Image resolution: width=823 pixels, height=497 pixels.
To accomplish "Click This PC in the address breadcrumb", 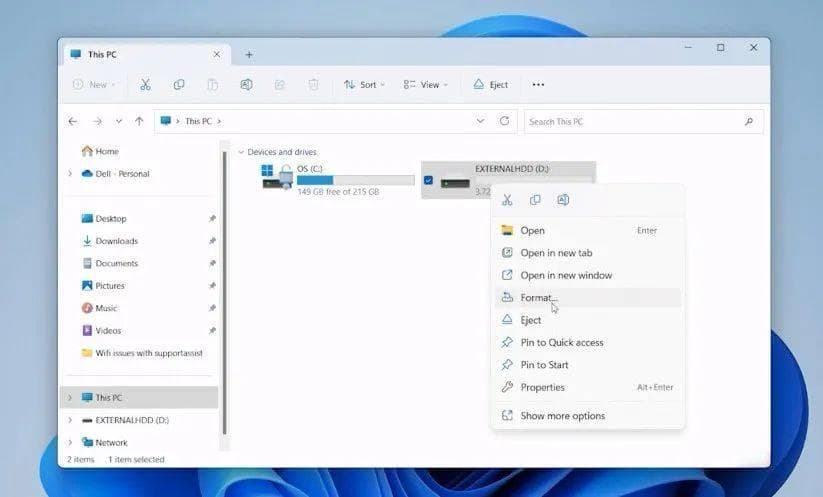I will [198, 121].
